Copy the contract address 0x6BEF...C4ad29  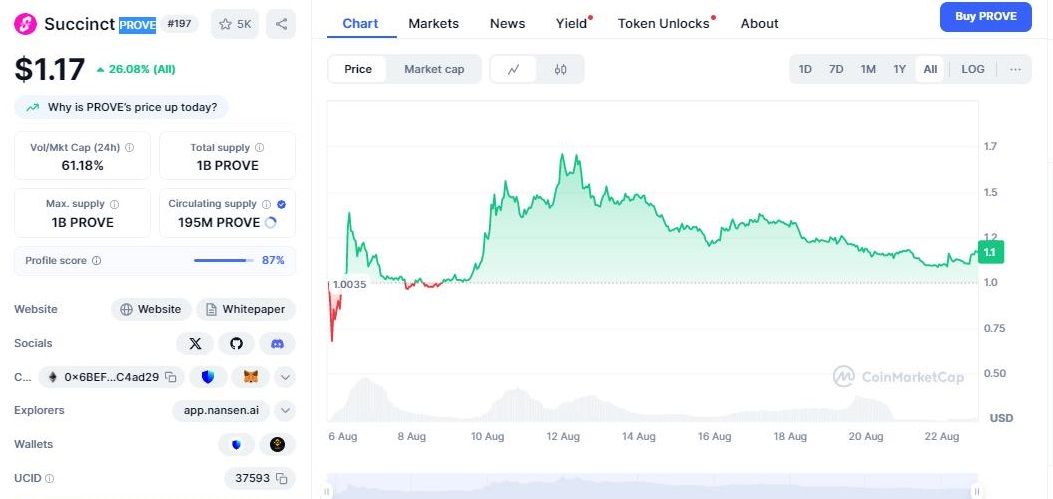[x=171, y=377]
